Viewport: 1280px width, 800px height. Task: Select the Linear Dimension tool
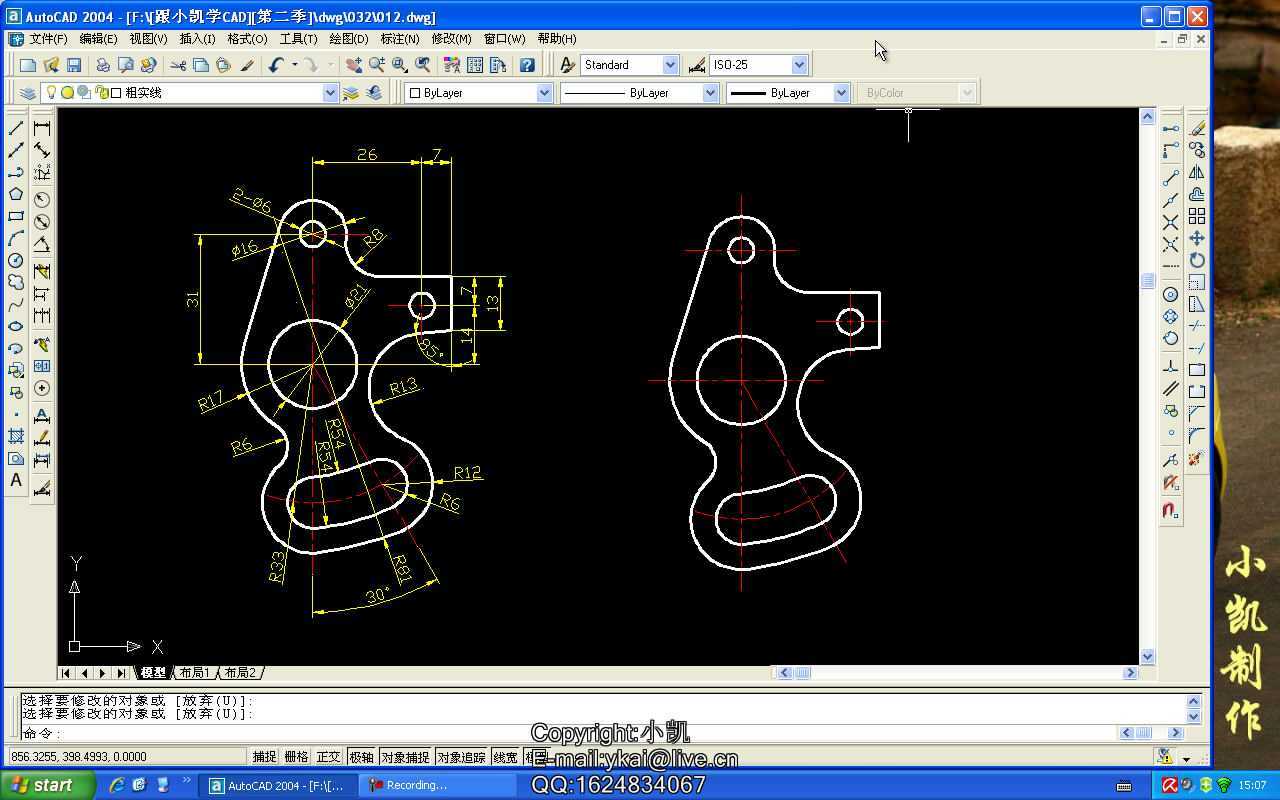coord(42,128)
